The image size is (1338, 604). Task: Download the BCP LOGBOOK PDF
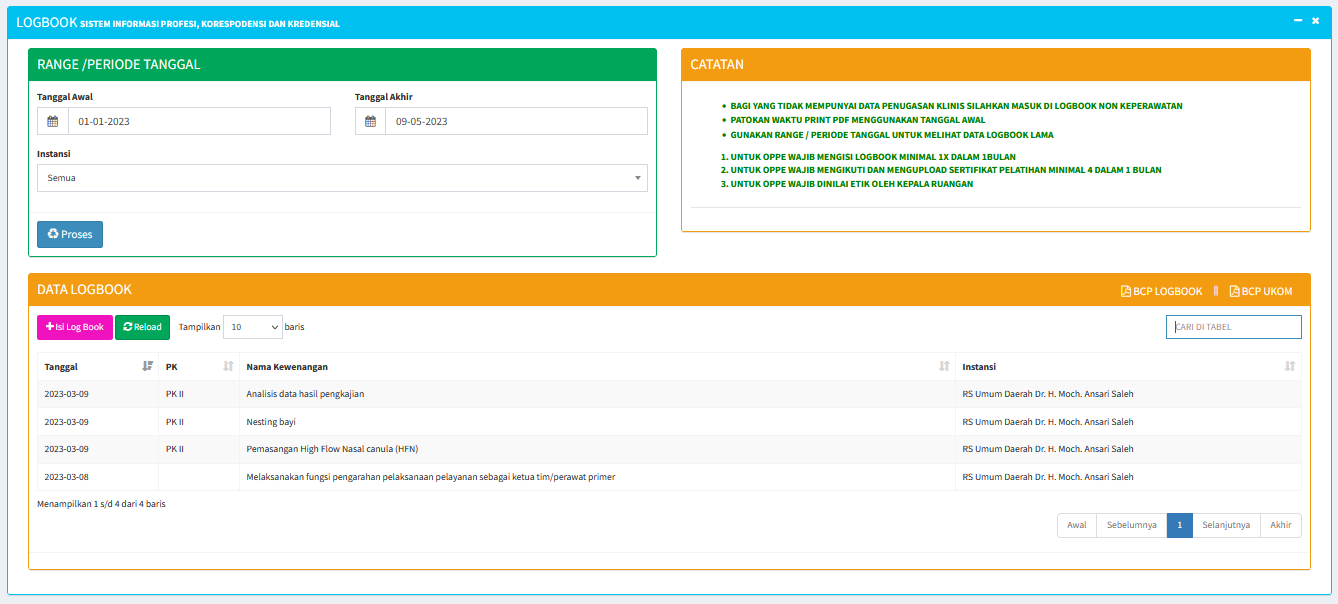pos(1161,291)
